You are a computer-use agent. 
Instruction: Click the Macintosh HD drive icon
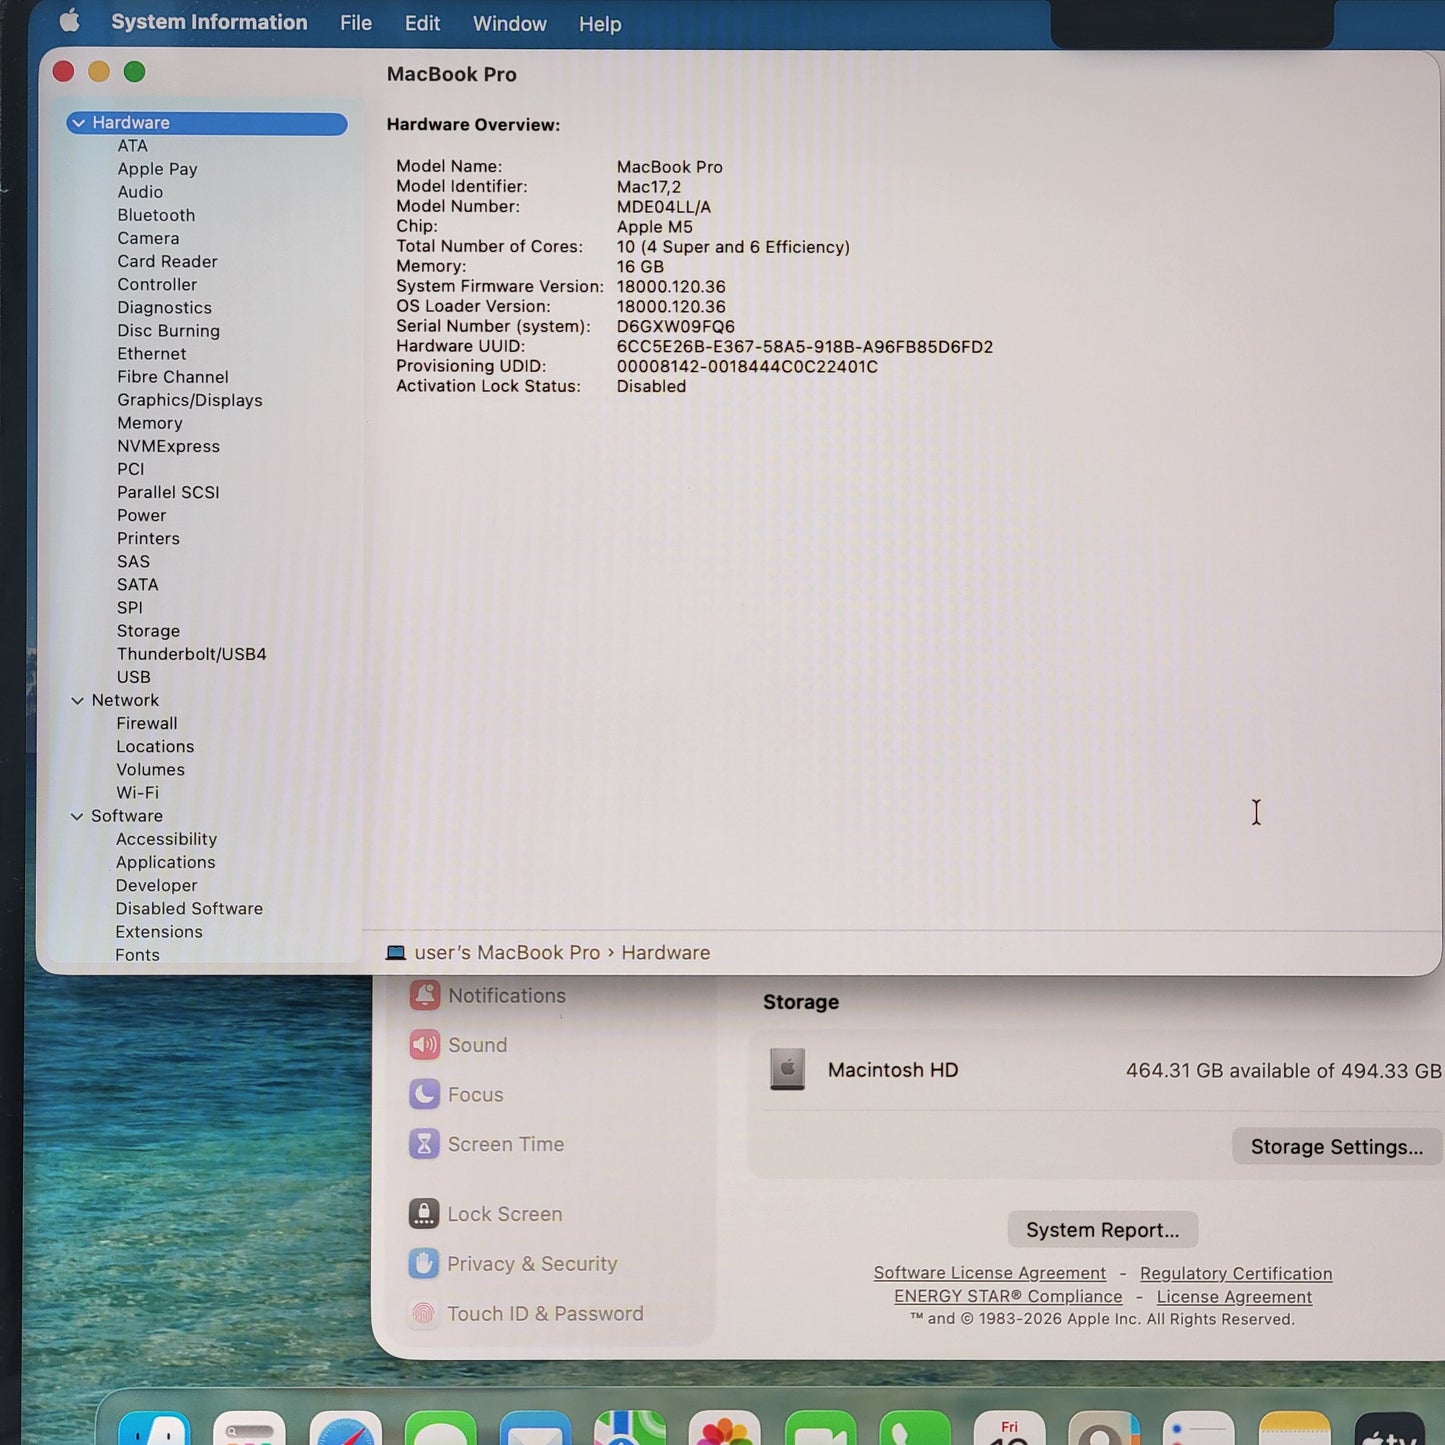pos(787,1070)
